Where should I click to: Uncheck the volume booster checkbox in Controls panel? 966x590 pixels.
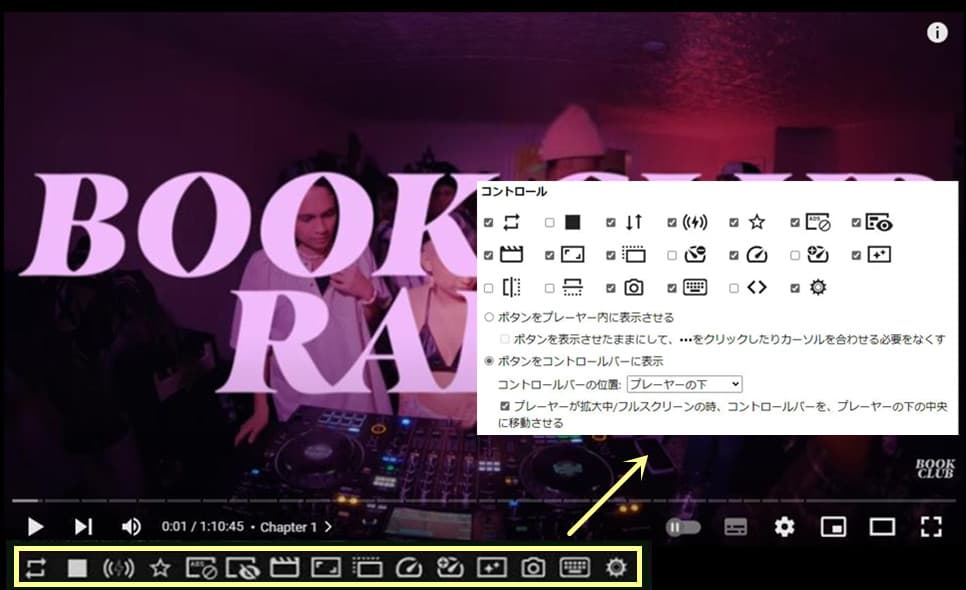click(672, 222)
